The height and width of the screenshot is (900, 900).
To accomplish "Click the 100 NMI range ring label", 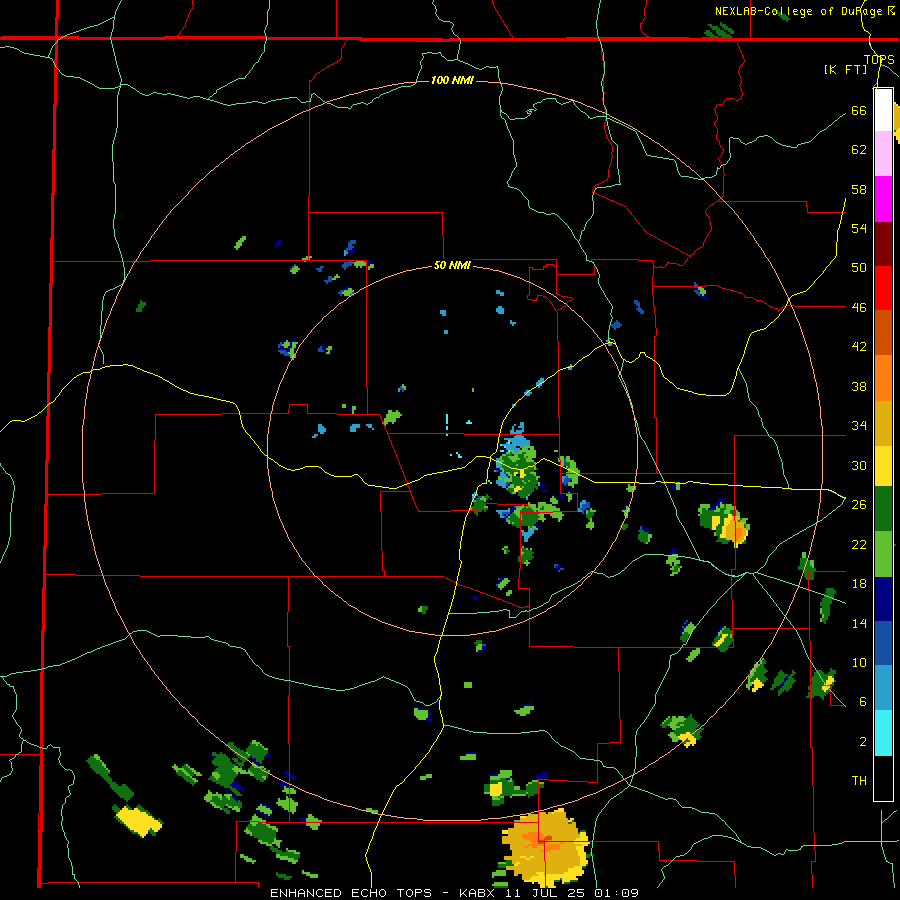I will point(452,80).
